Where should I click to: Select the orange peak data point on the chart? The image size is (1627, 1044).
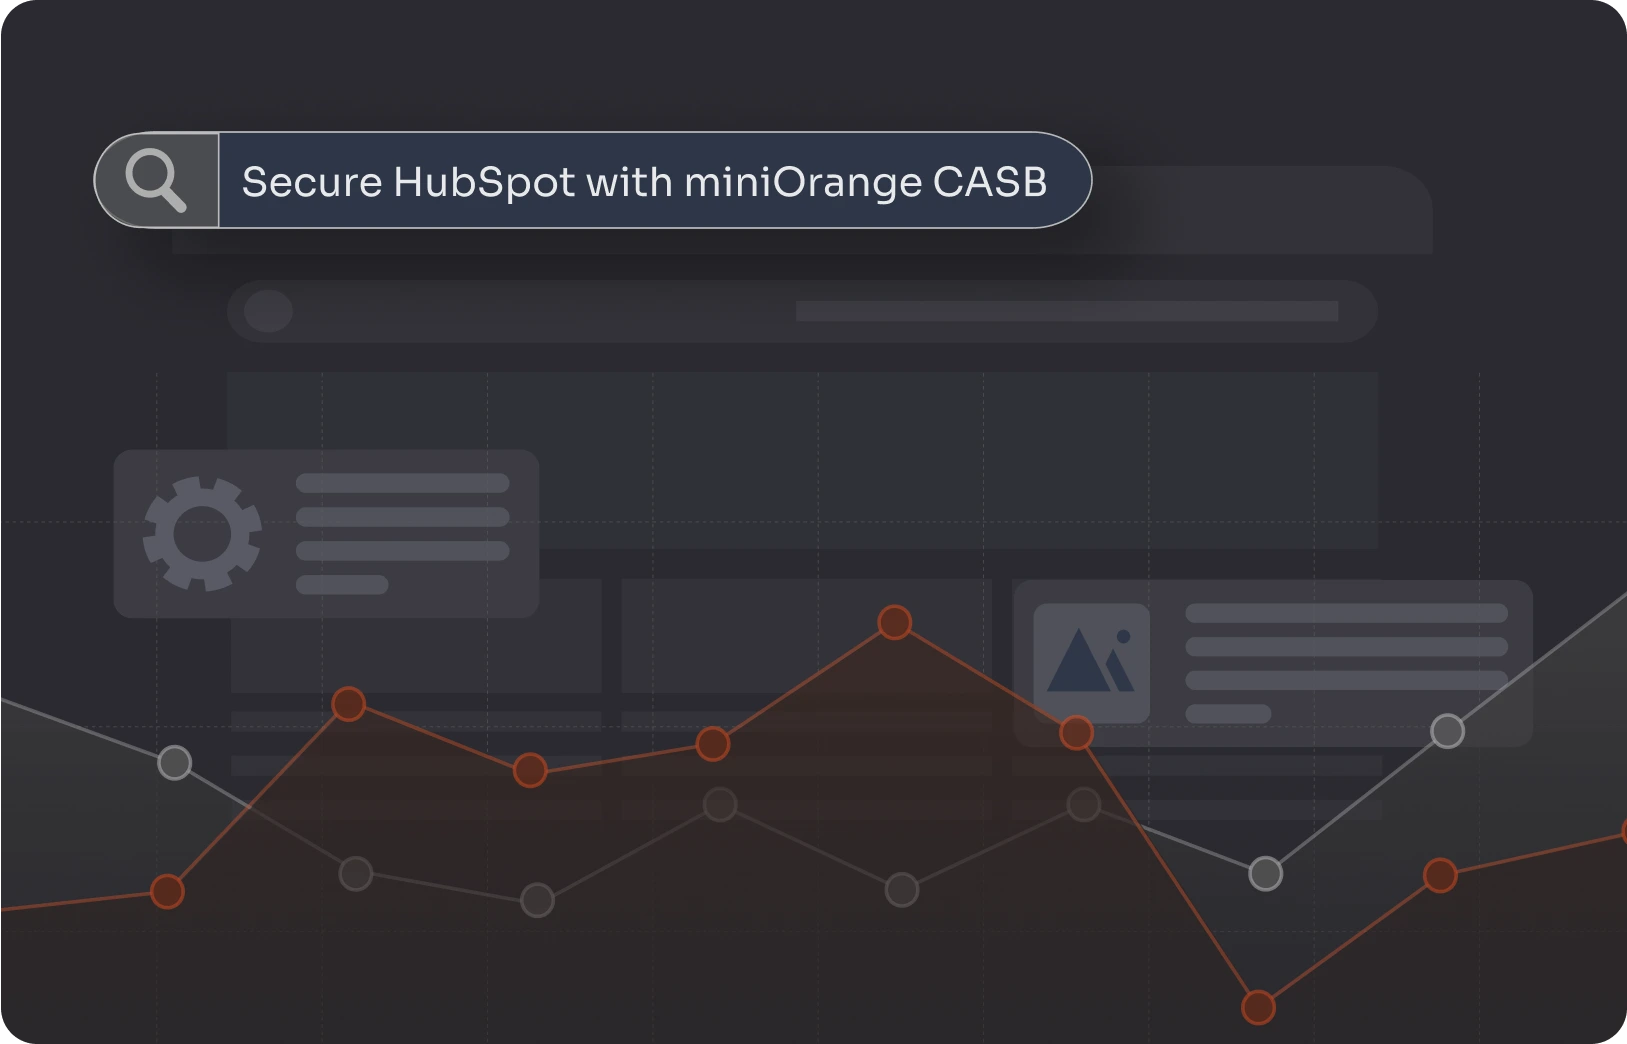[x=893, y=623]
